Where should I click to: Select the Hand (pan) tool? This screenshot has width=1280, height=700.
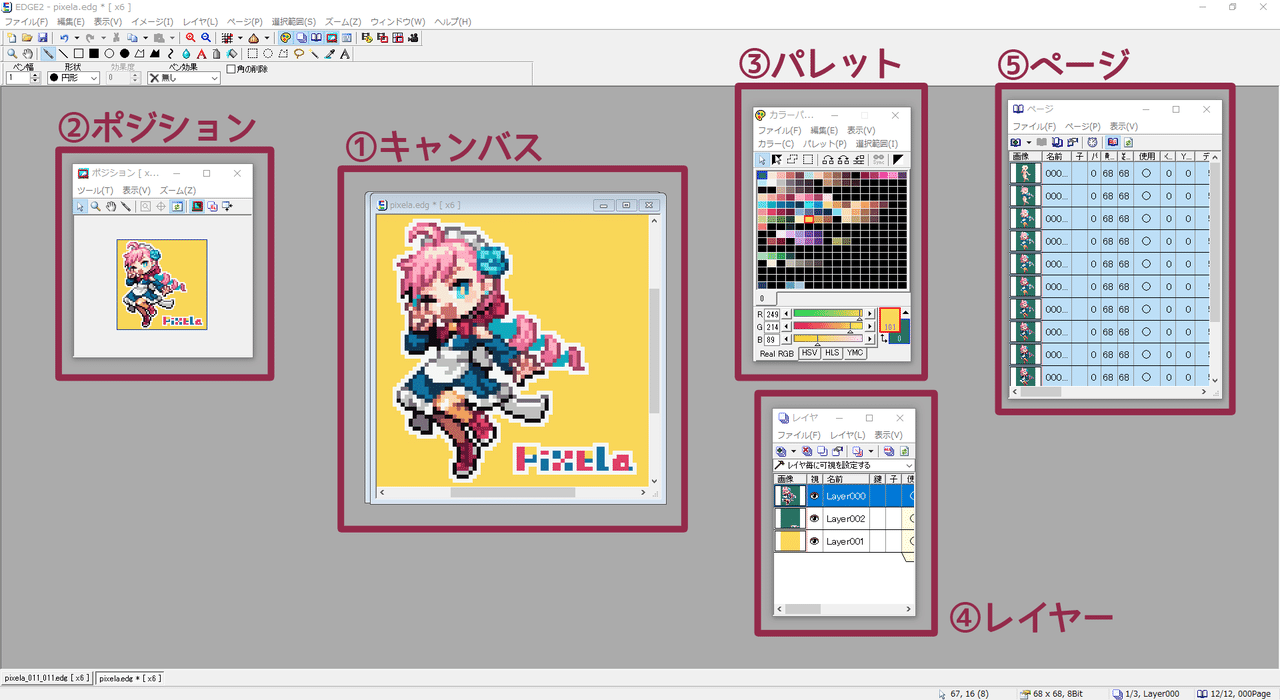pyautogui.click(x=28, y=54)
